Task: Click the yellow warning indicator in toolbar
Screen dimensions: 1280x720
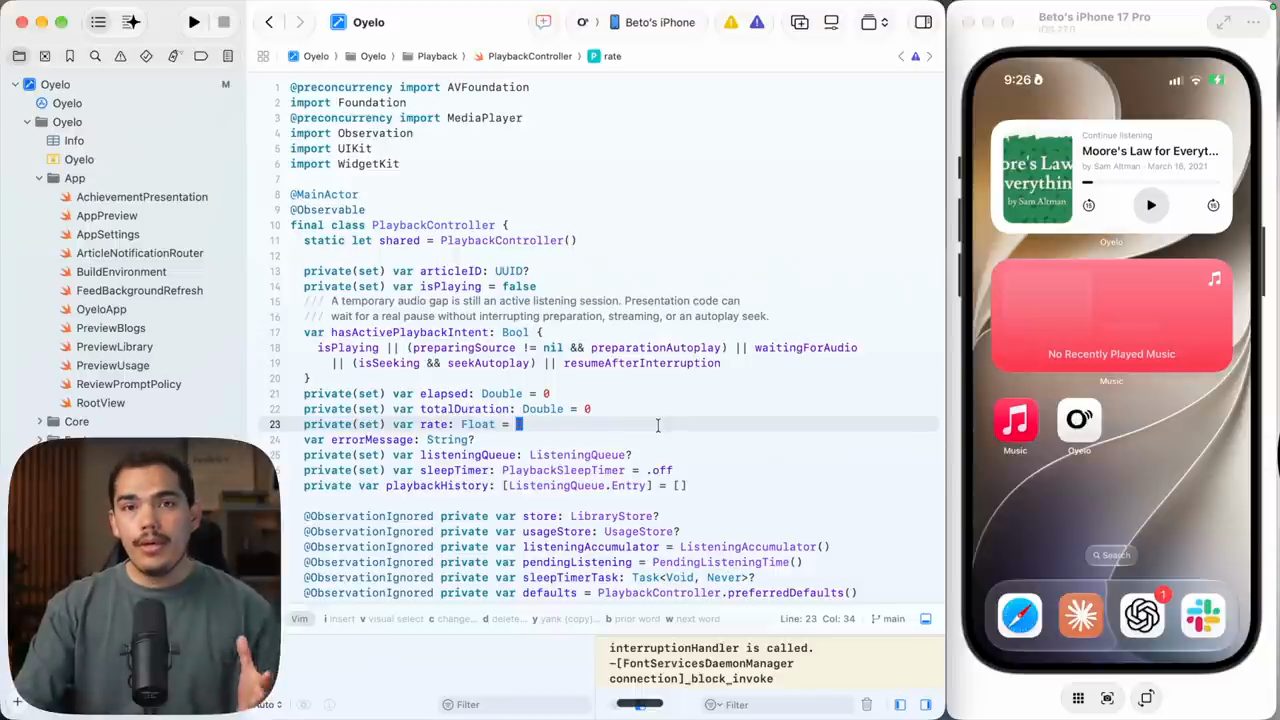Action: [x=731, y=22]
